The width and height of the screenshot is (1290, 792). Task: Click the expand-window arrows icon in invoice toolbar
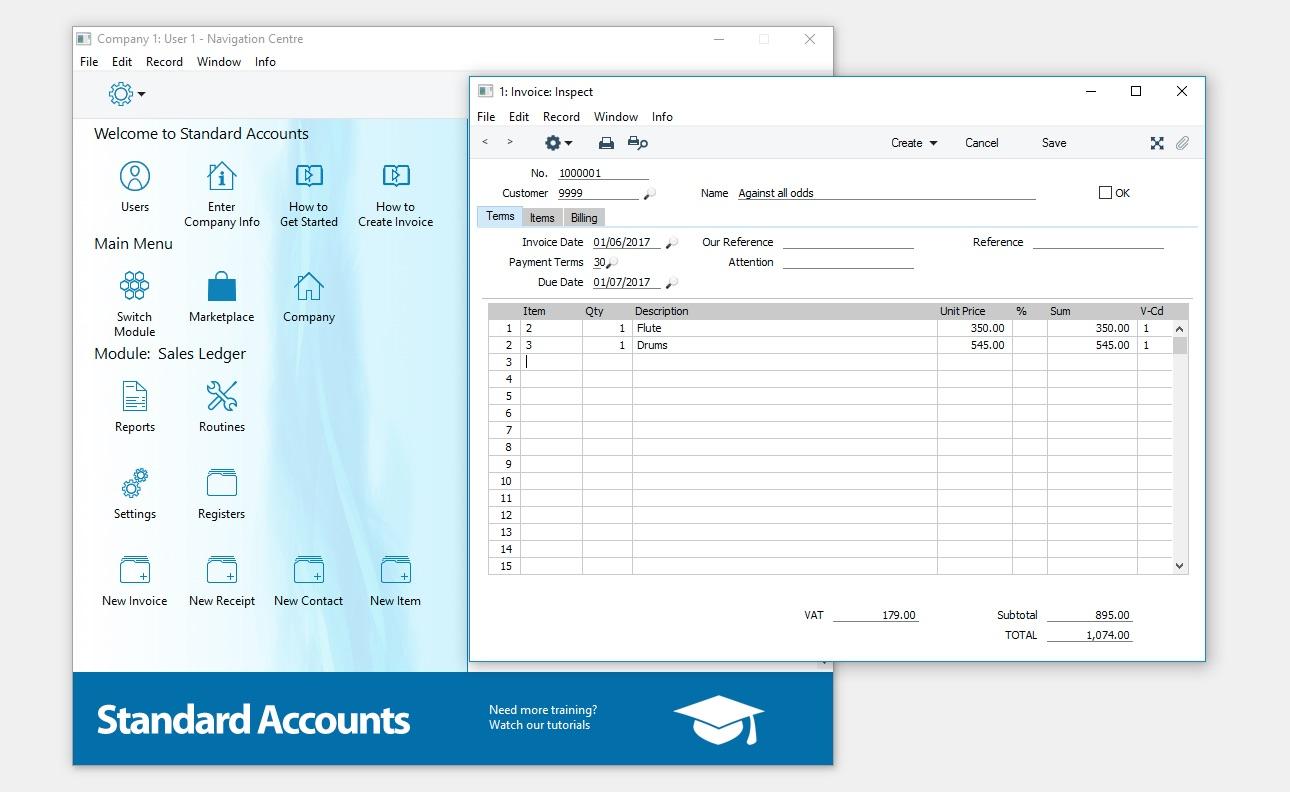pyautogui.click(x=1157, y=143)
